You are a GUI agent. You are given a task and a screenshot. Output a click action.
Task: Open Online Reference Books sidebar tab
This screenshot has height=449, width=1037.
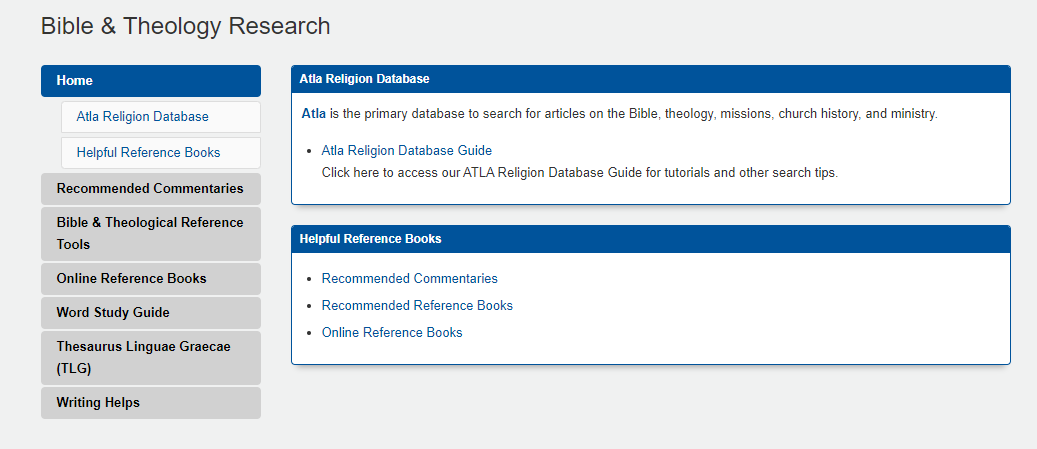(x=151, y=279)
